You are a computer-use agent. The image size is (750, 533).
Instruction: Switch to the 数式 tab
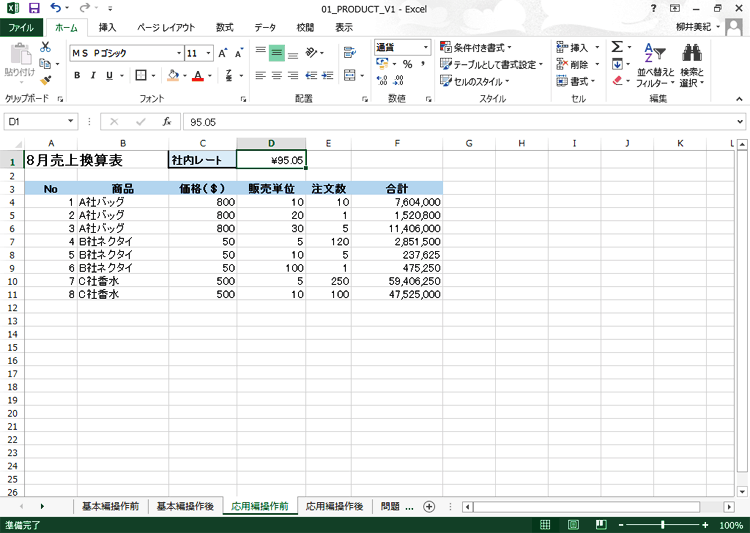click(224, 27)
